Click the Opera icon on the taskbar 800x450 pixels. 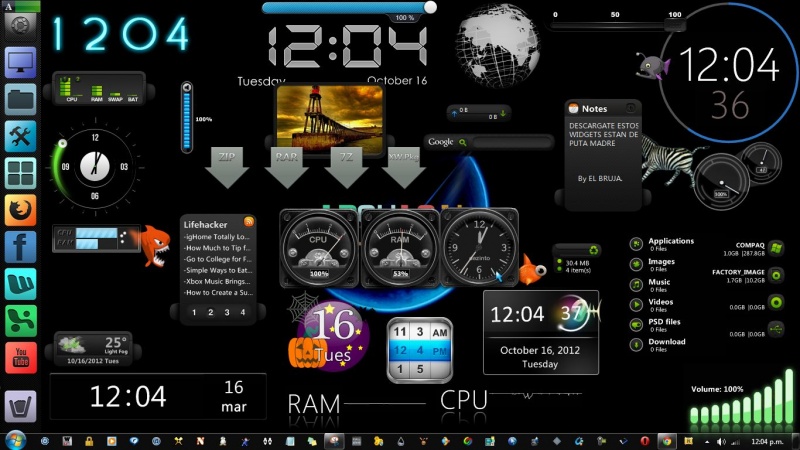pyautogui.click(x=645, y=441)
